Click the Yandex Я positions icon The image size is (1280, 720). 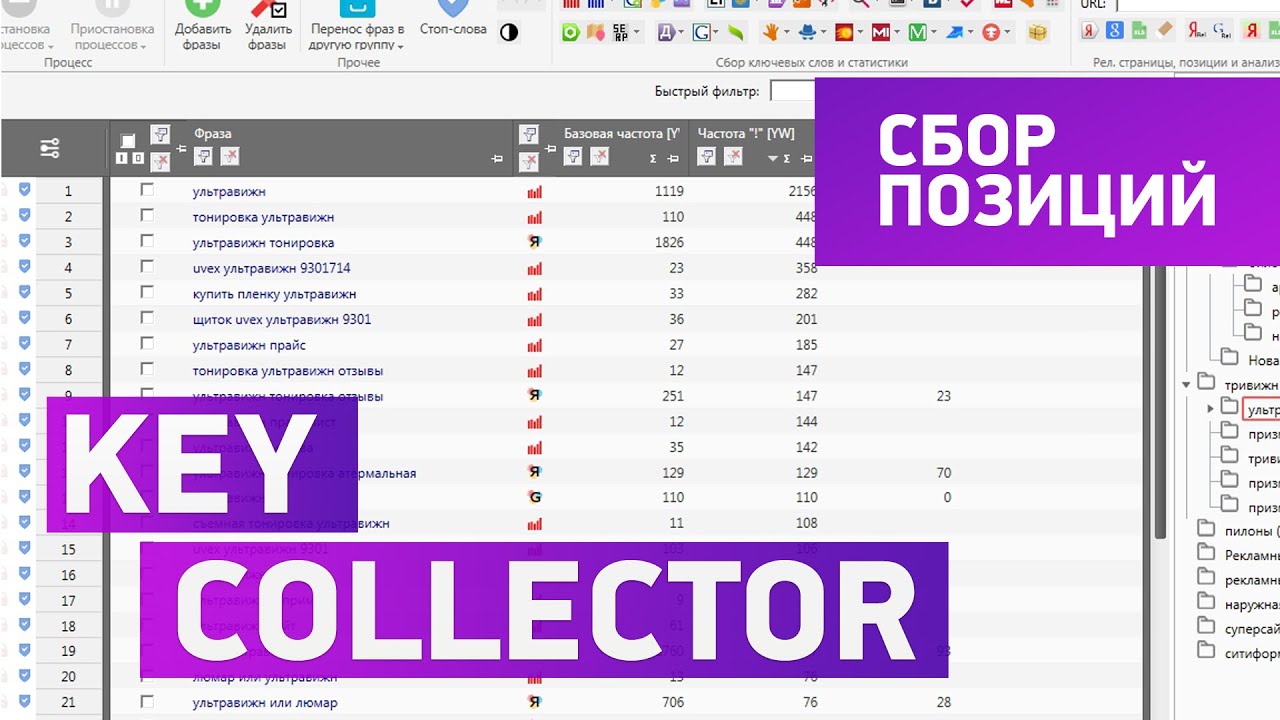coord(1091,31)
